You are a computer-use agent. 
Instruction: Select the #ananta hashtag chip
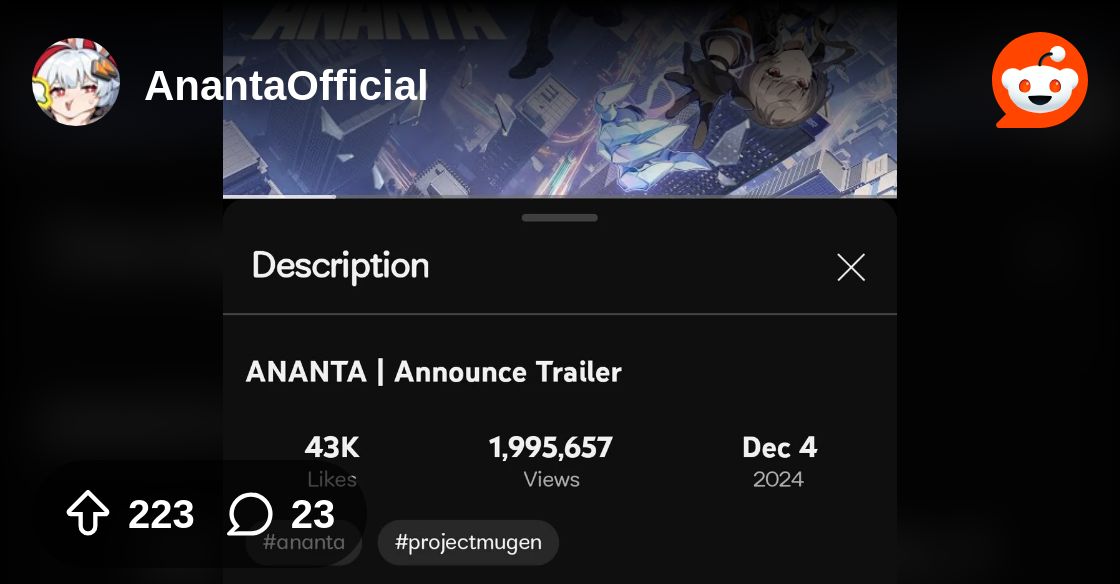point(304,543)
